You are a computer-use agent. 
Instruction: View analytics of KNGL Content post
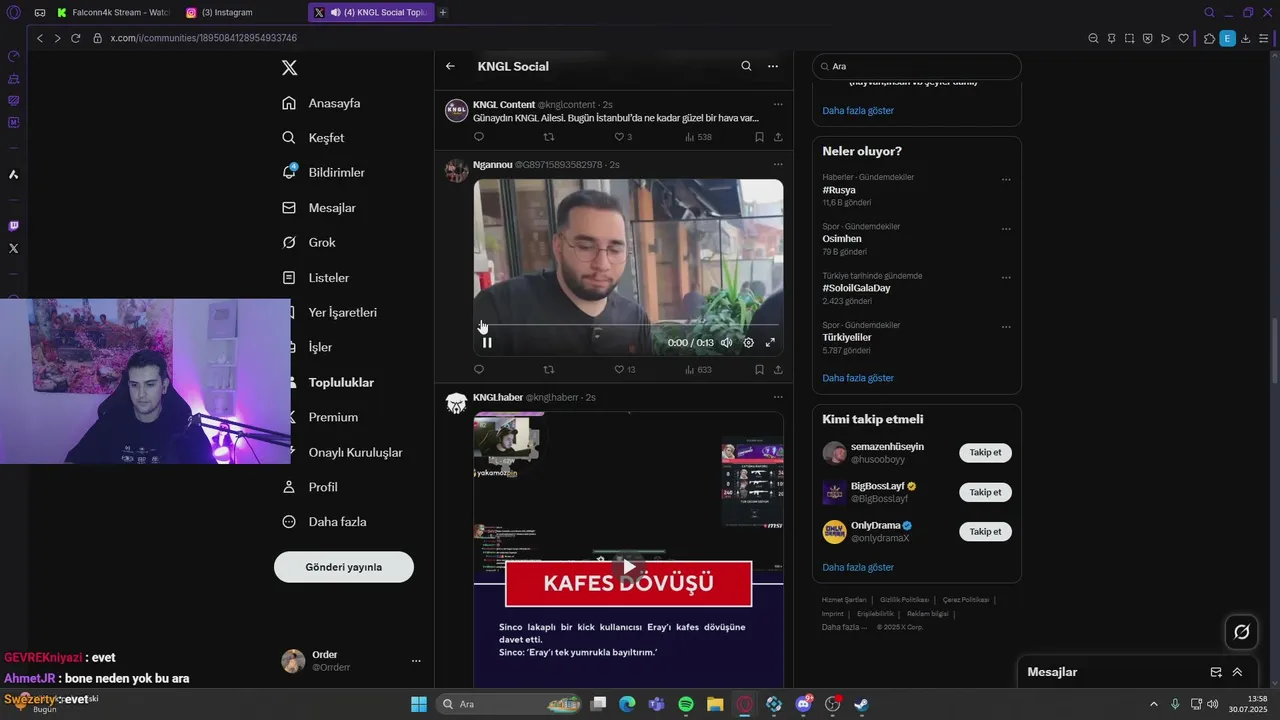point(698,137)
